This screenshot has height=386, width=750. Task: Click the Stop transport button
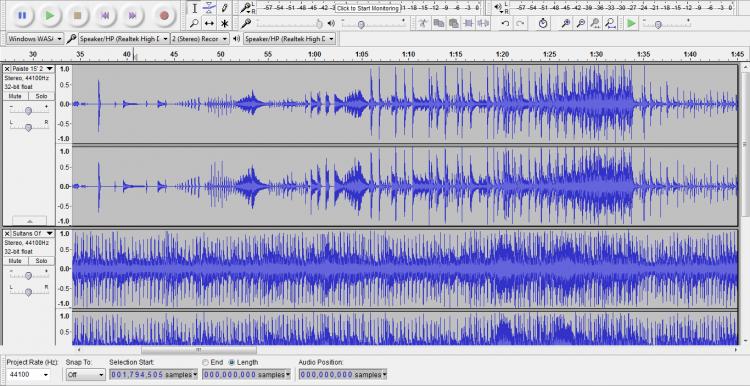click(77, 15)
